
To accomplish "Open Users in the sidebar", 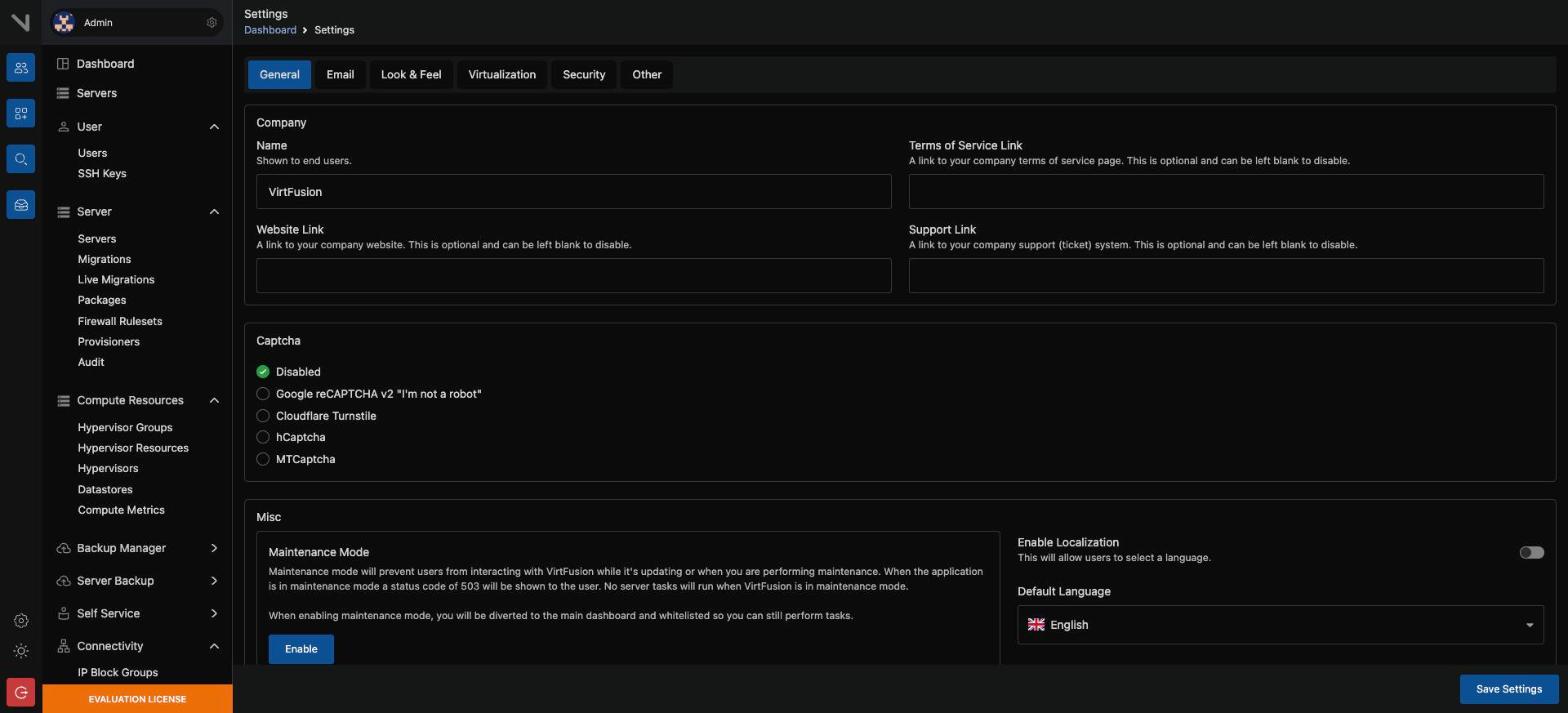I will [92, 153].
